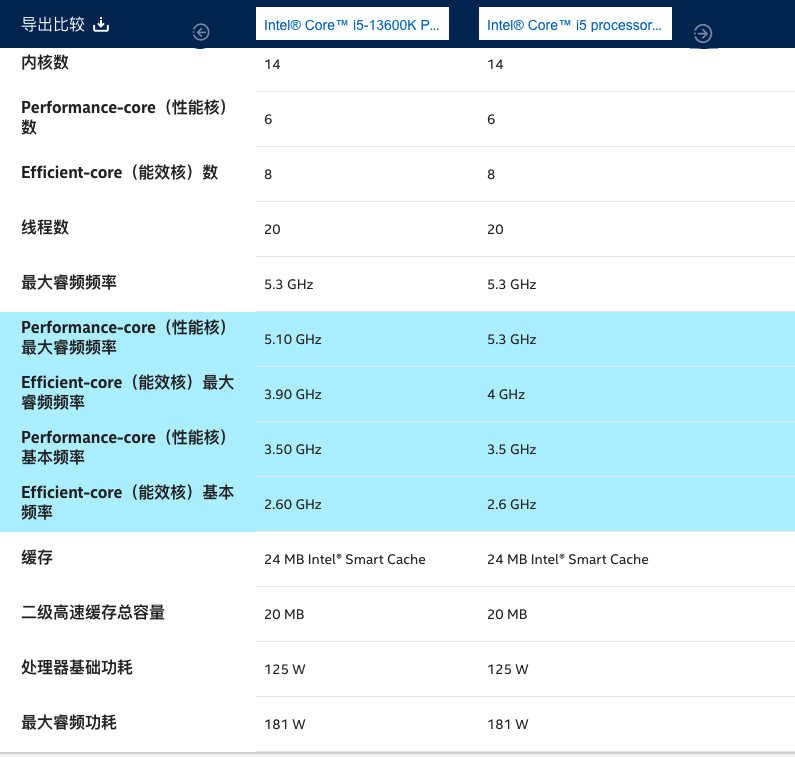Click second column 125 W base power value
Viewport: 795px width, 757px height.
click(508, 669)
